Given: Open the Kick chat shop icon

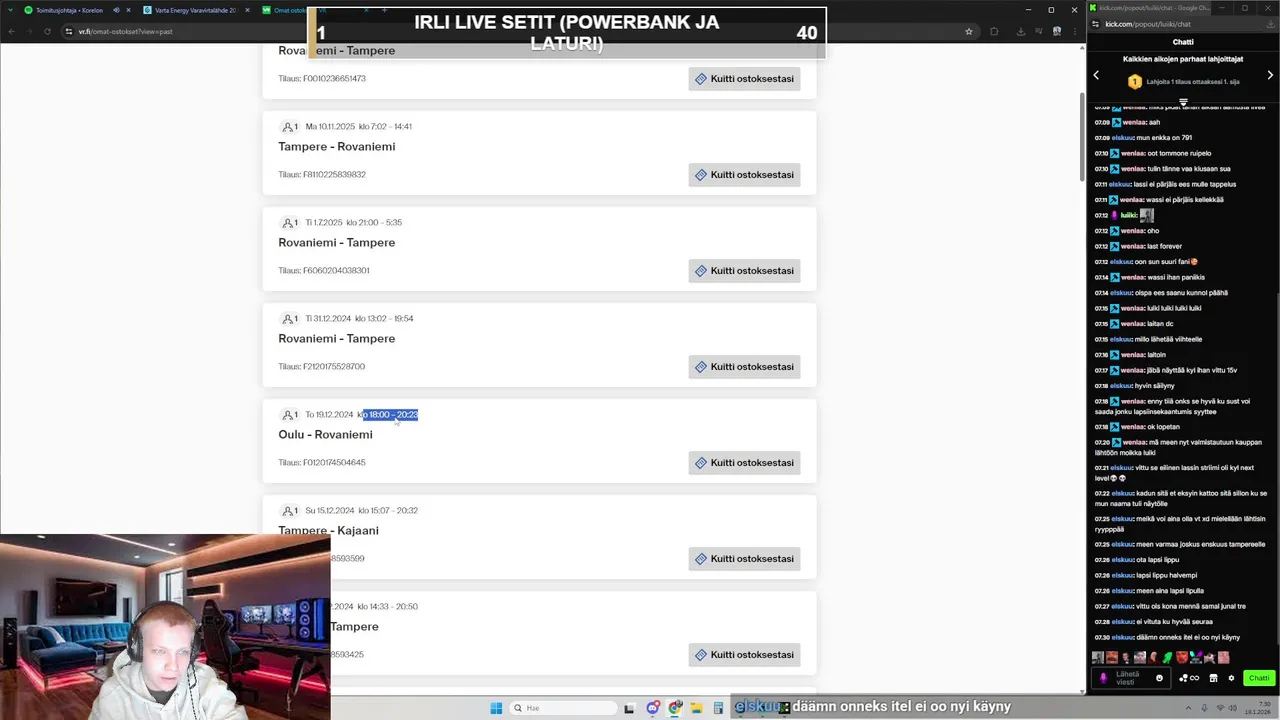Looking at the screenshot, I should click(x=1213, y=678).
